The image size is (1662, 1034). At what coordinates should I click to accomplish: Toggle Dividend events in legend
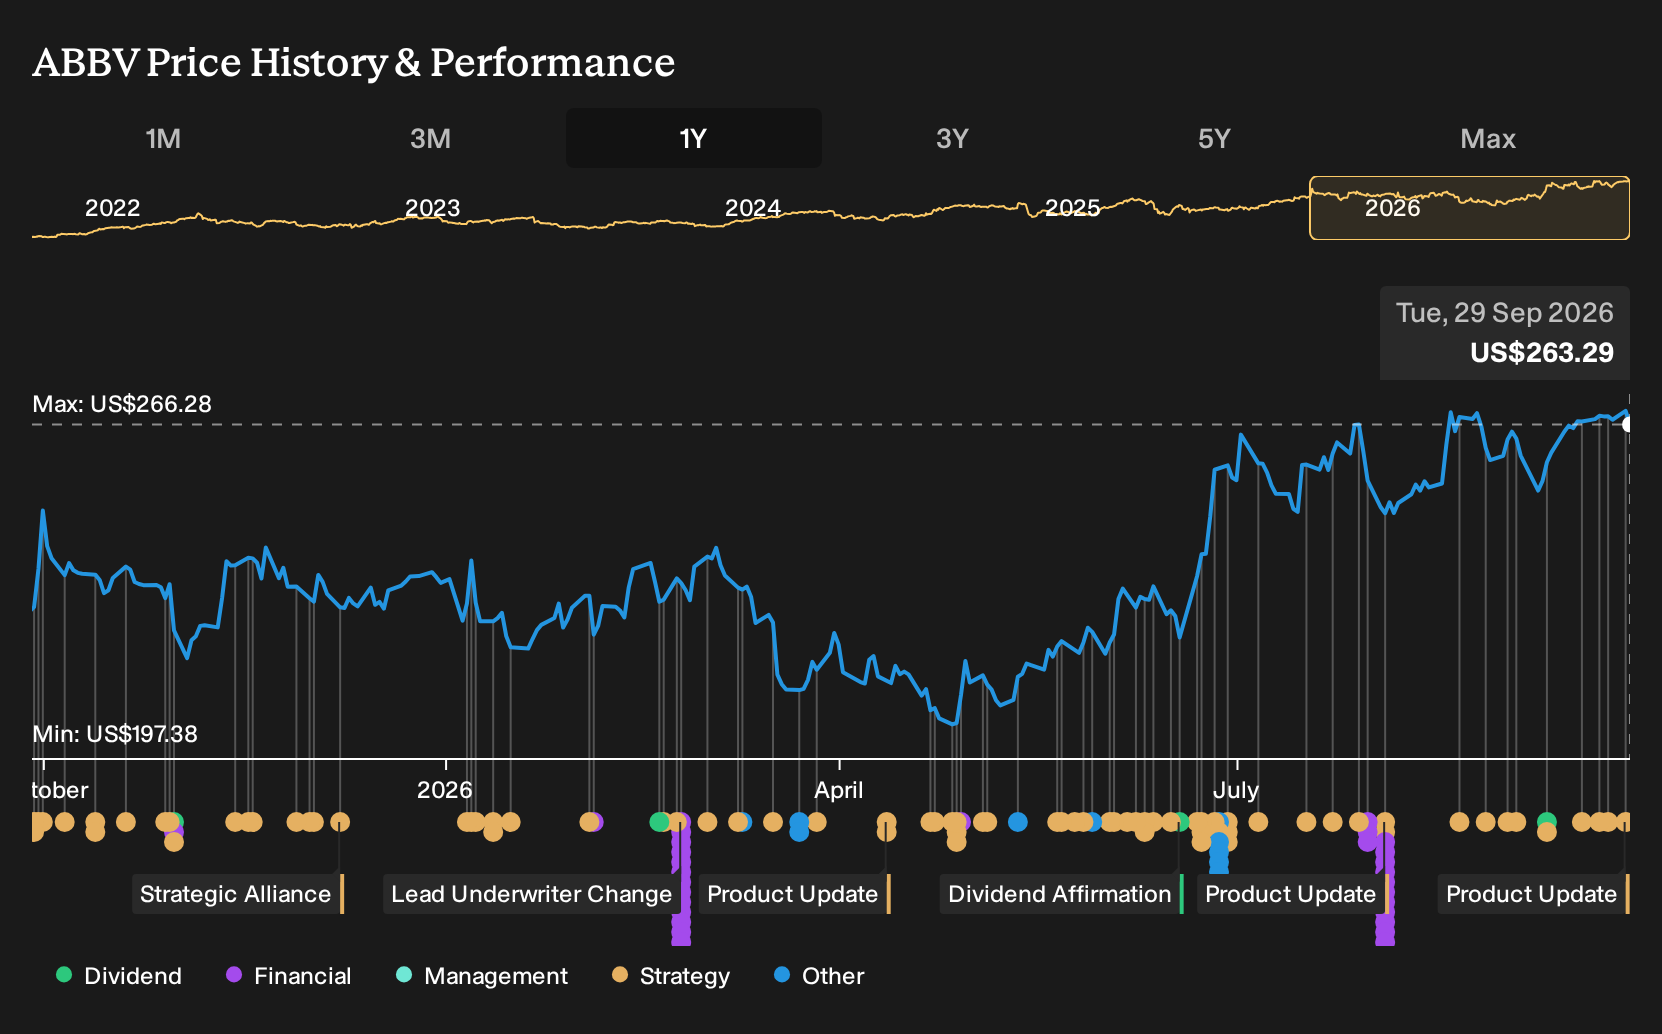(119, 976)
